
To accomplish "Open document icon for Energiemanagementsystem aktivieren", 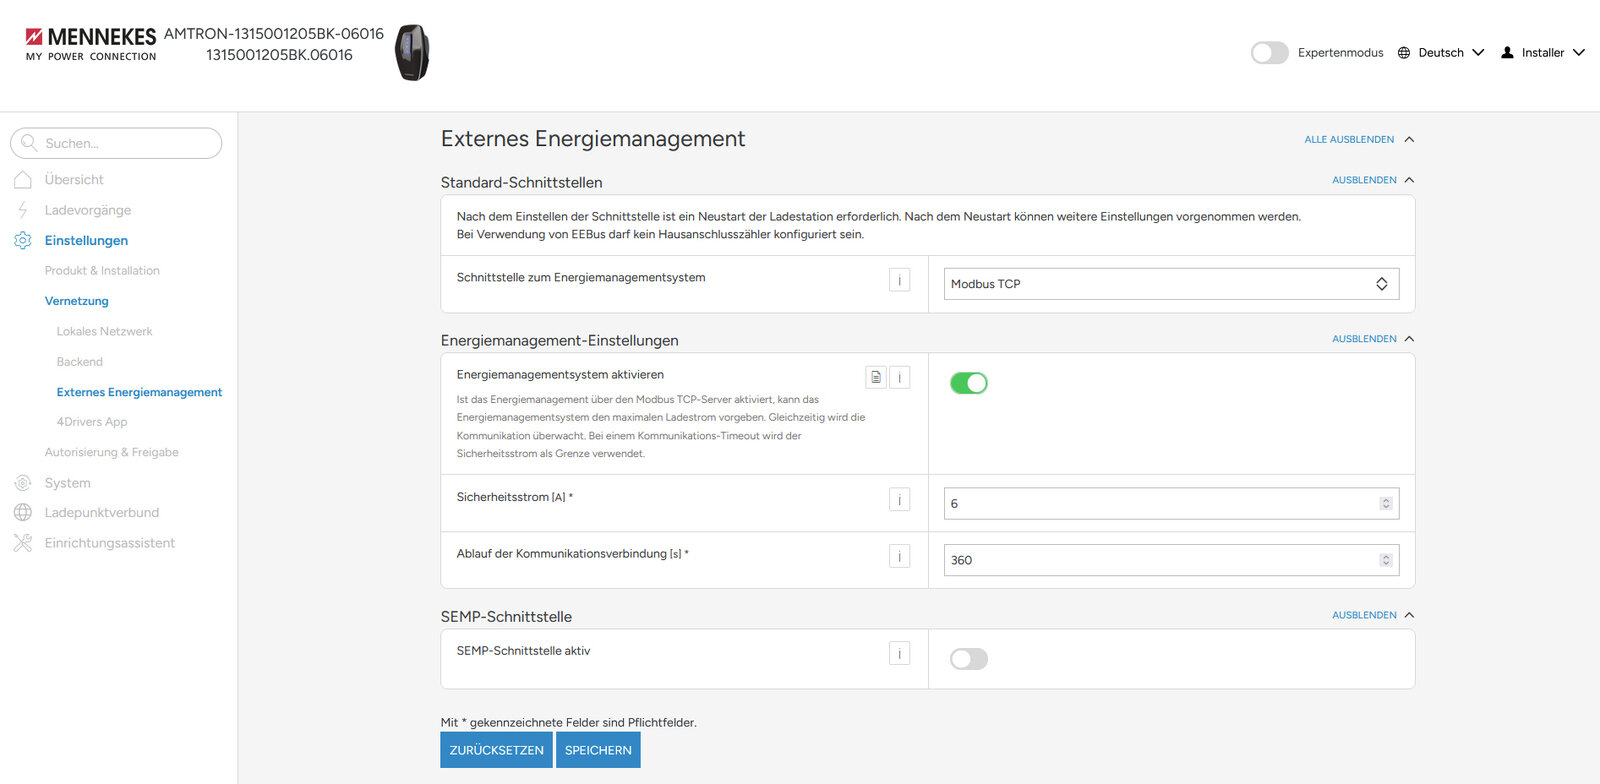I will click(876, 377).
